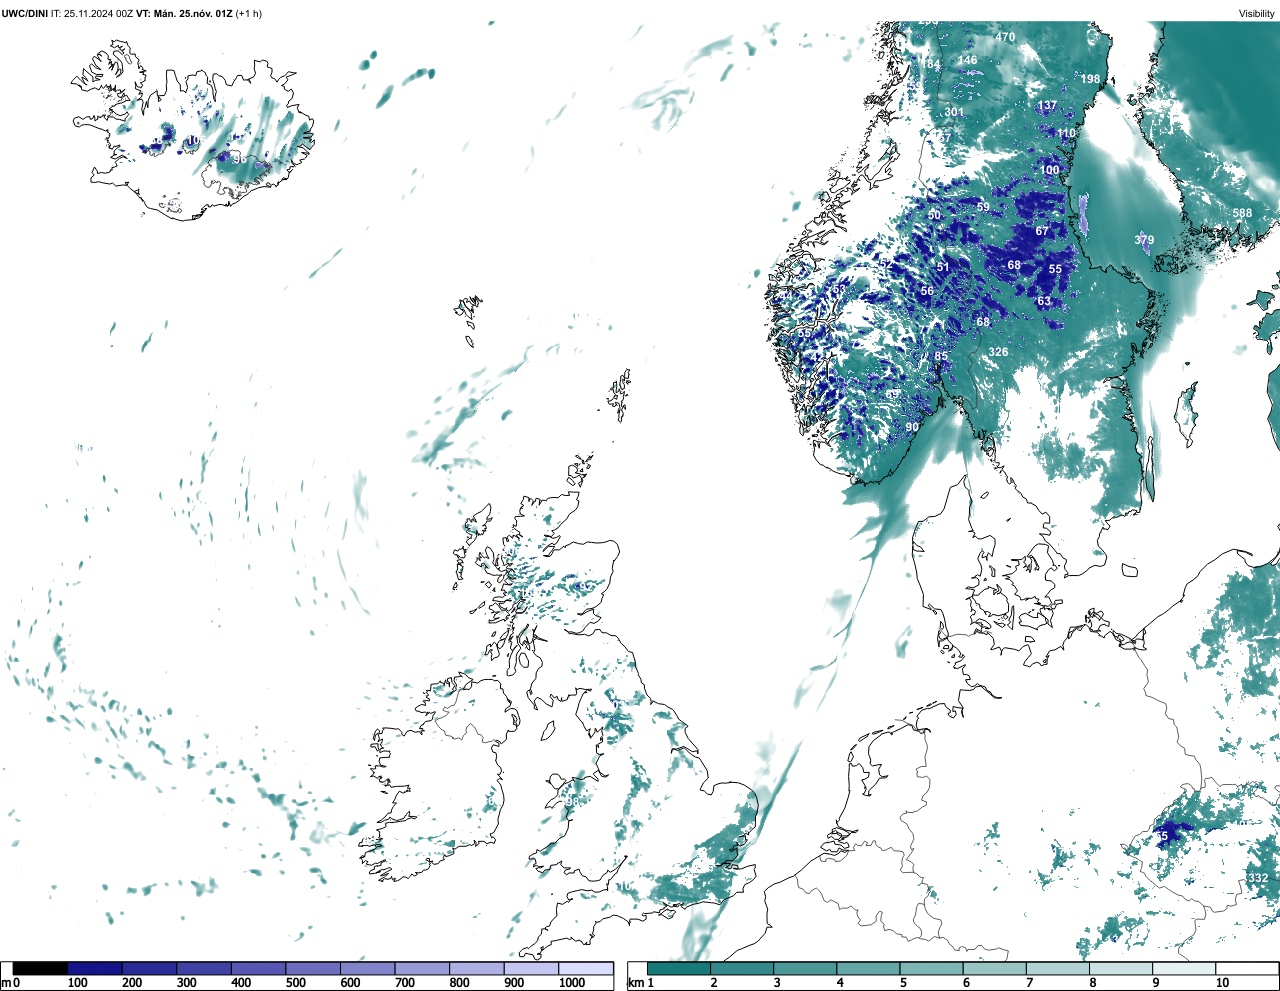
Task: Click the 67 visibility value in Sweden
Action: pyautogui.click(x=1042, y=231)
